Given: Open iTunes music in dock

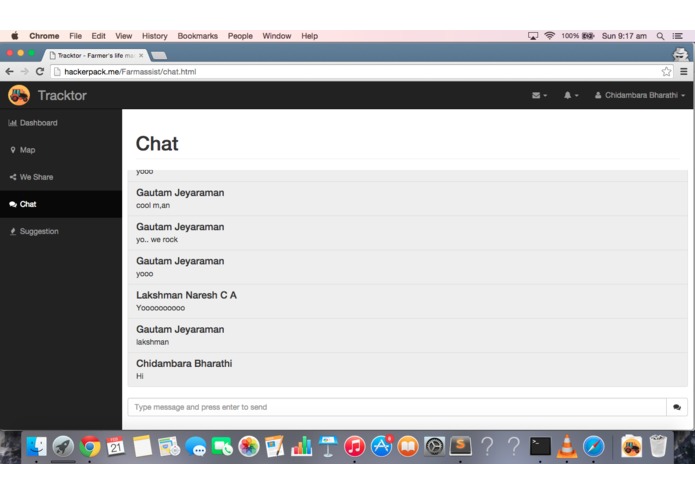Looking at the screenshot, I should [x=355, y=446].
